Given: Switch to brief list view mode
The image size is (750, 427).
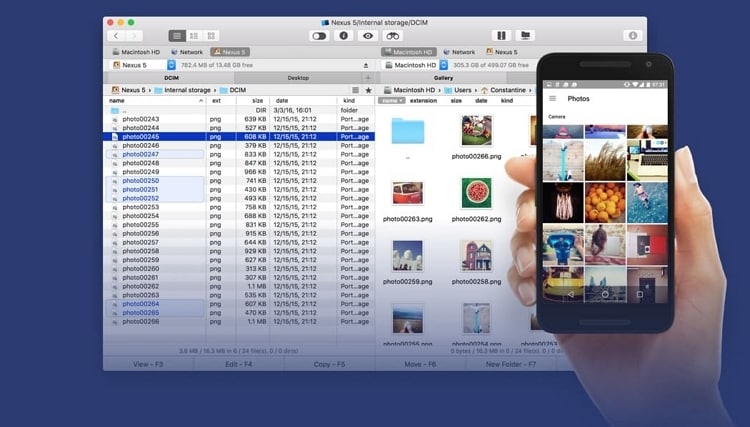Looking at the screenshot, I should point(194,36).
